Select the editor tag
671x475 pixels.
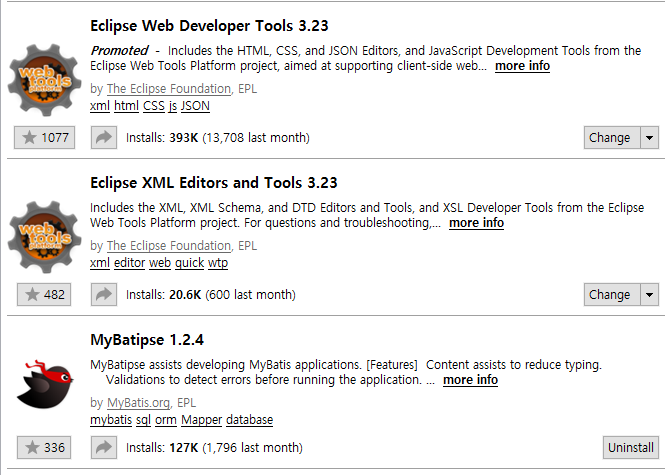(130, 263)
